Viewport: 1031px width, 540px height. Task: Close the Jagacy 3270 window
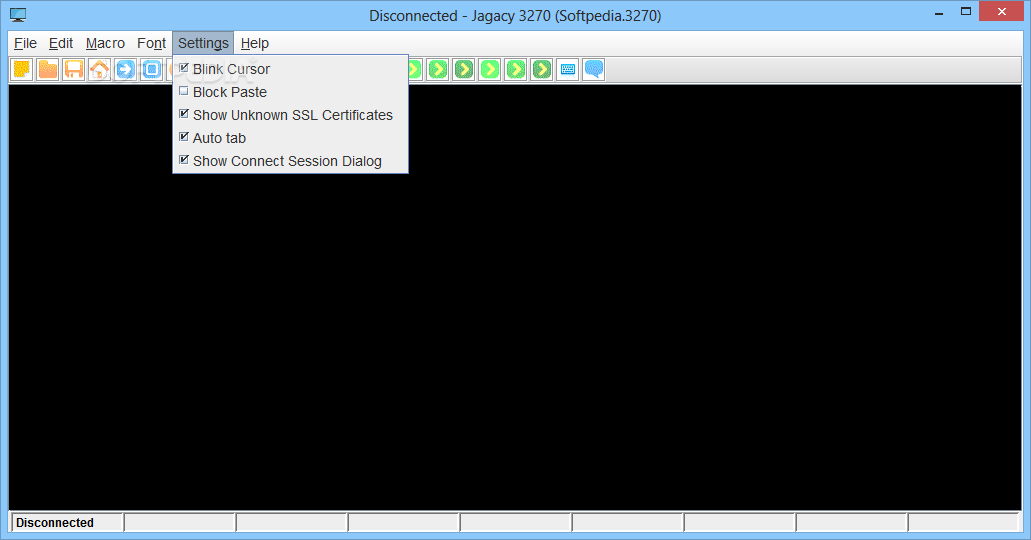click(x=1001, y=12)
